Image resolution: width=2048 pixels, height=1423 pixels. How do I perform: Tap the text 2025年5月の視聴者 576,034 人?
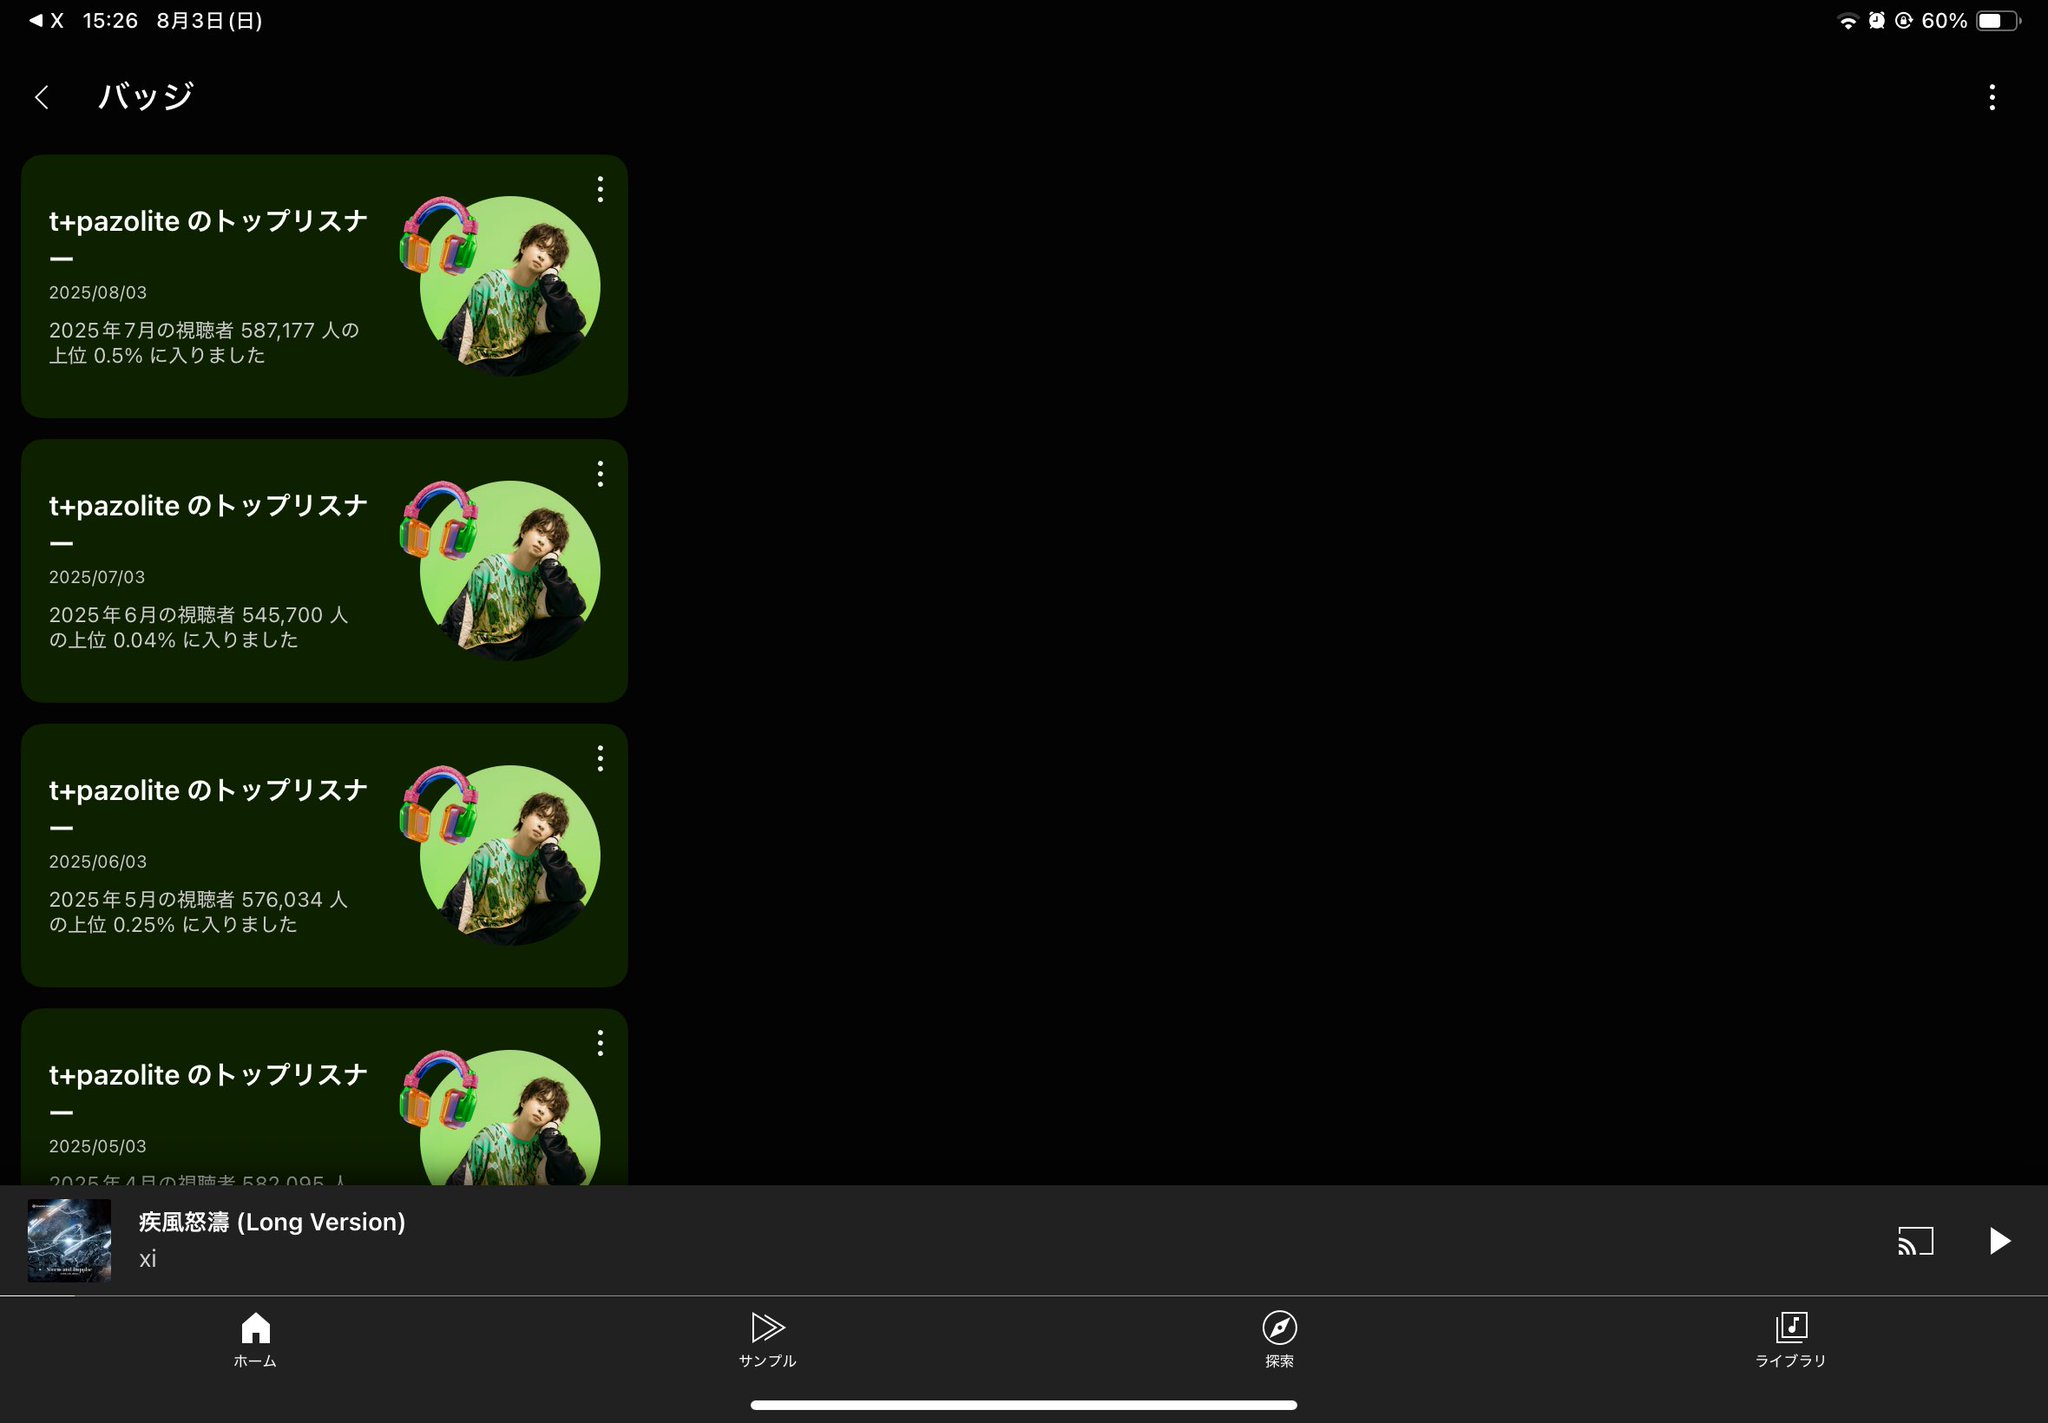(x=198, y=900)
